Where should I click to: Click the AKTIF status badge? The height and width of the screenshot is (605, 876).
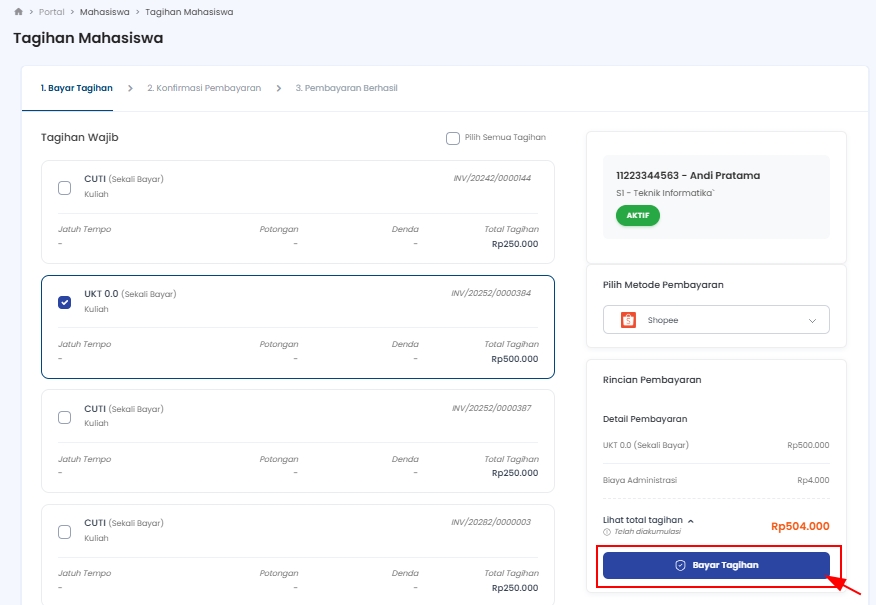[x=637, y=216]
